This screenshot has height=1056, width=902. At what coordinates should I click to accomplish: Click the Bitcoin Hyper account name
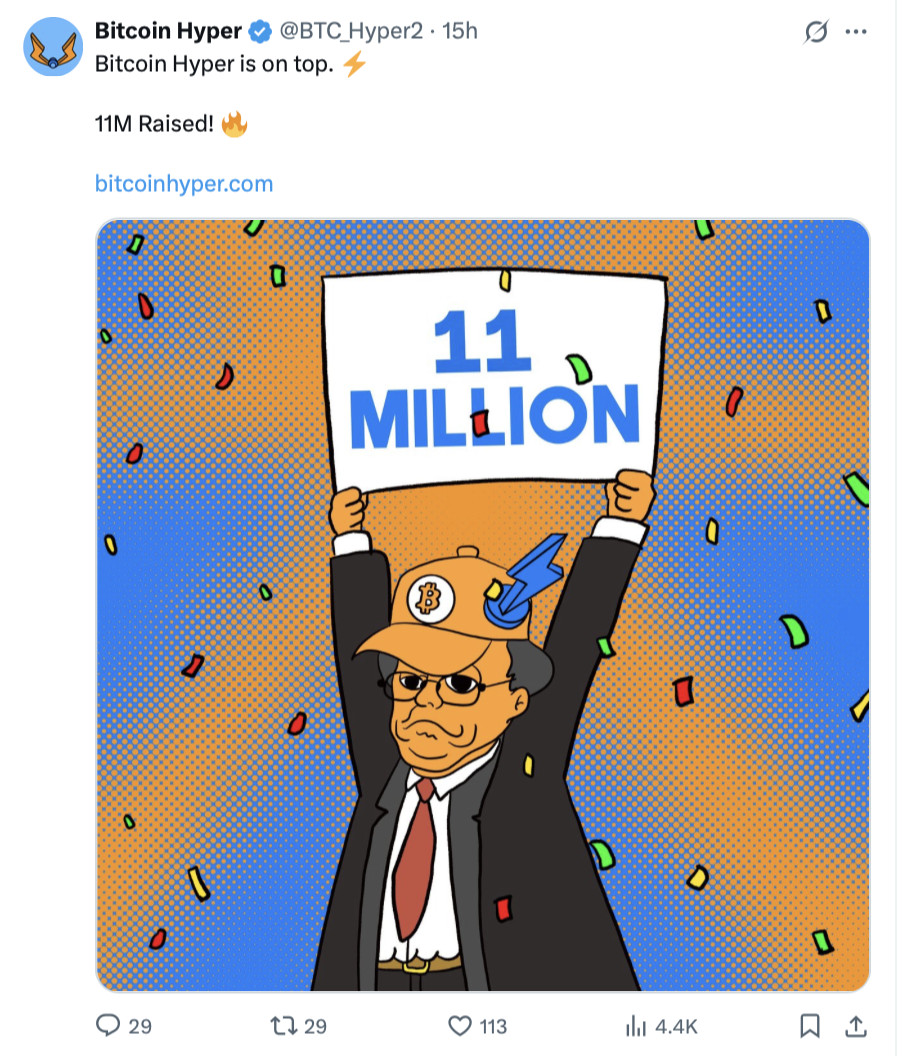click(168, 31)
